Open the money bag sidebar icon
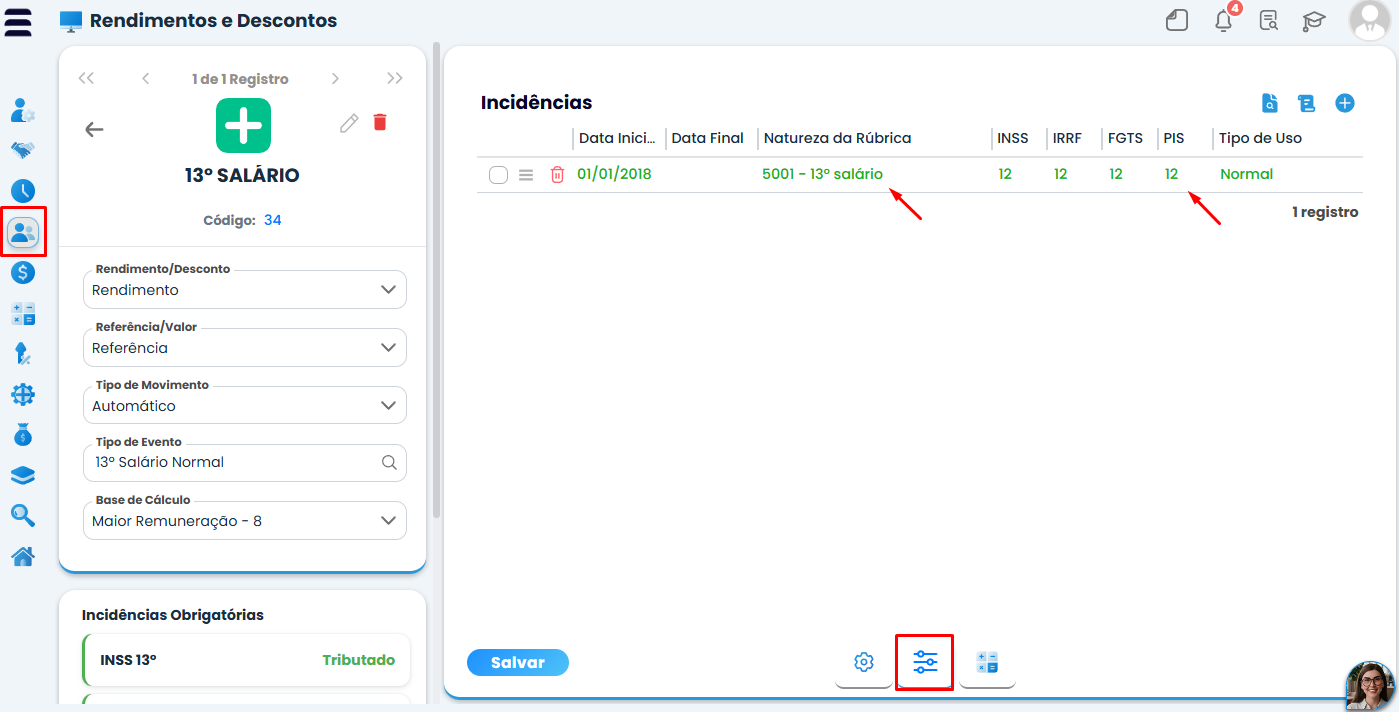The image size is (1399, 712). click(x=23, y=435)
